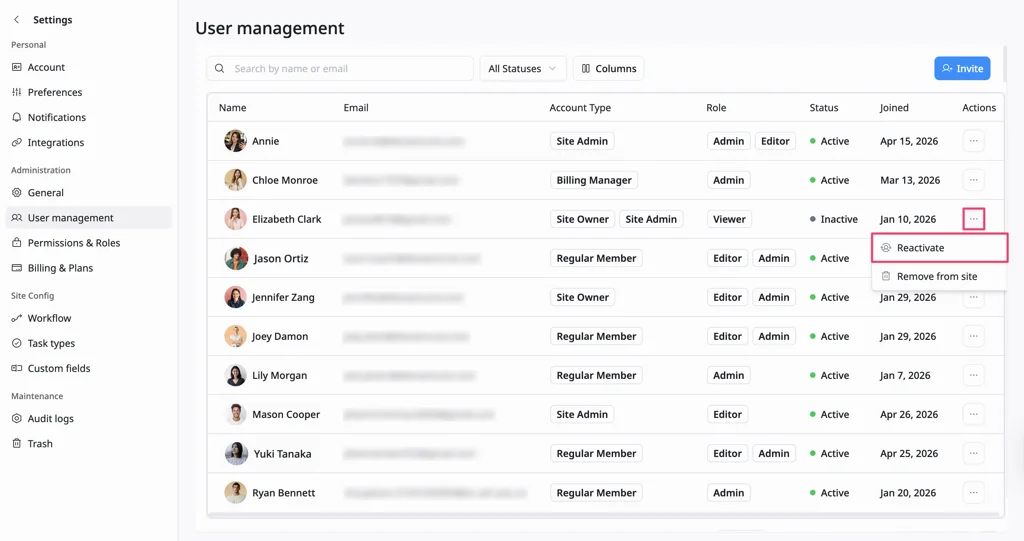Choose Reactivate from the context menu
Screen dimensions: 1024x541
[x=939, y=248]
